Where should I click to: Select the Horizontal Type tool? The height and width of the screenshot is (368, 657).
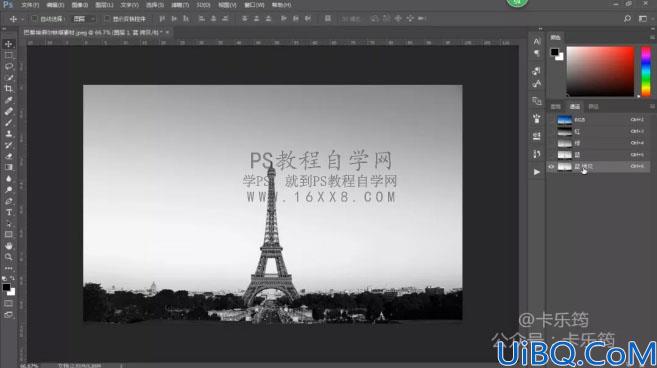(x=8, y=213)
